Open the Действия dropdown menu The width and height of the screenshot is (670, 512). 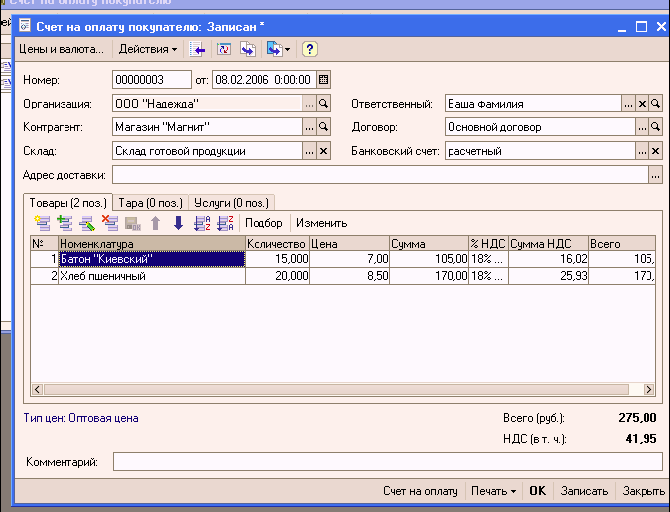[147, 48]
